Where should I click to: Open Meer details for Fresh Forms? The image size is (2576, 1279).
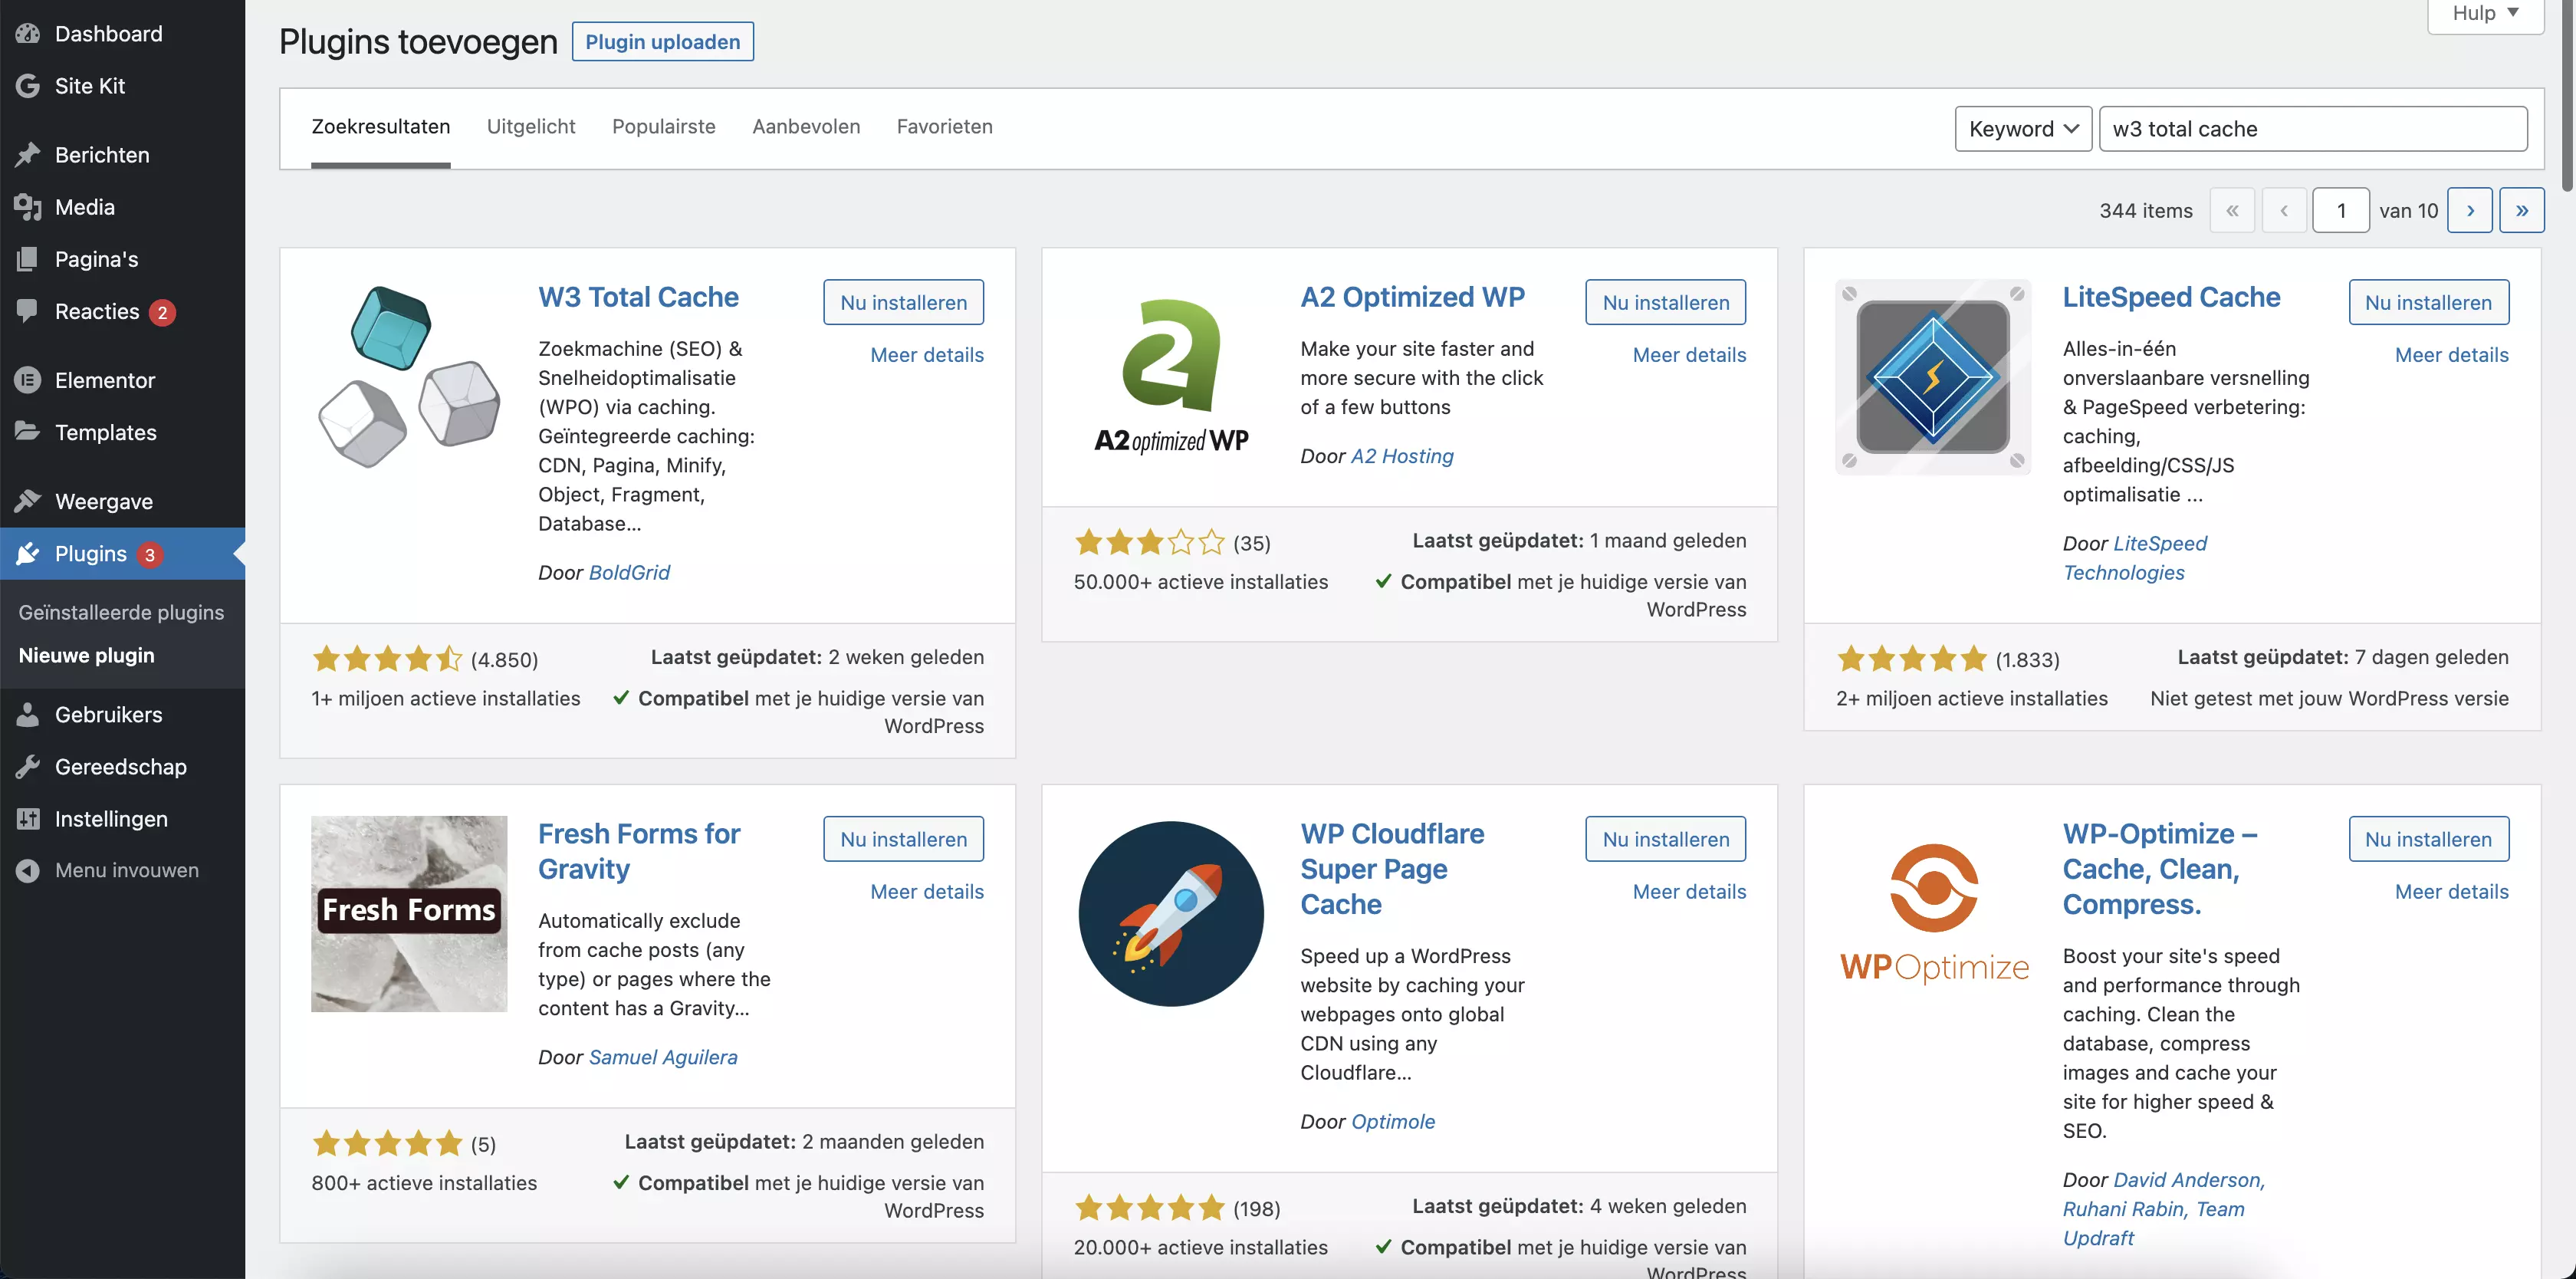click(x=927, y=892)
